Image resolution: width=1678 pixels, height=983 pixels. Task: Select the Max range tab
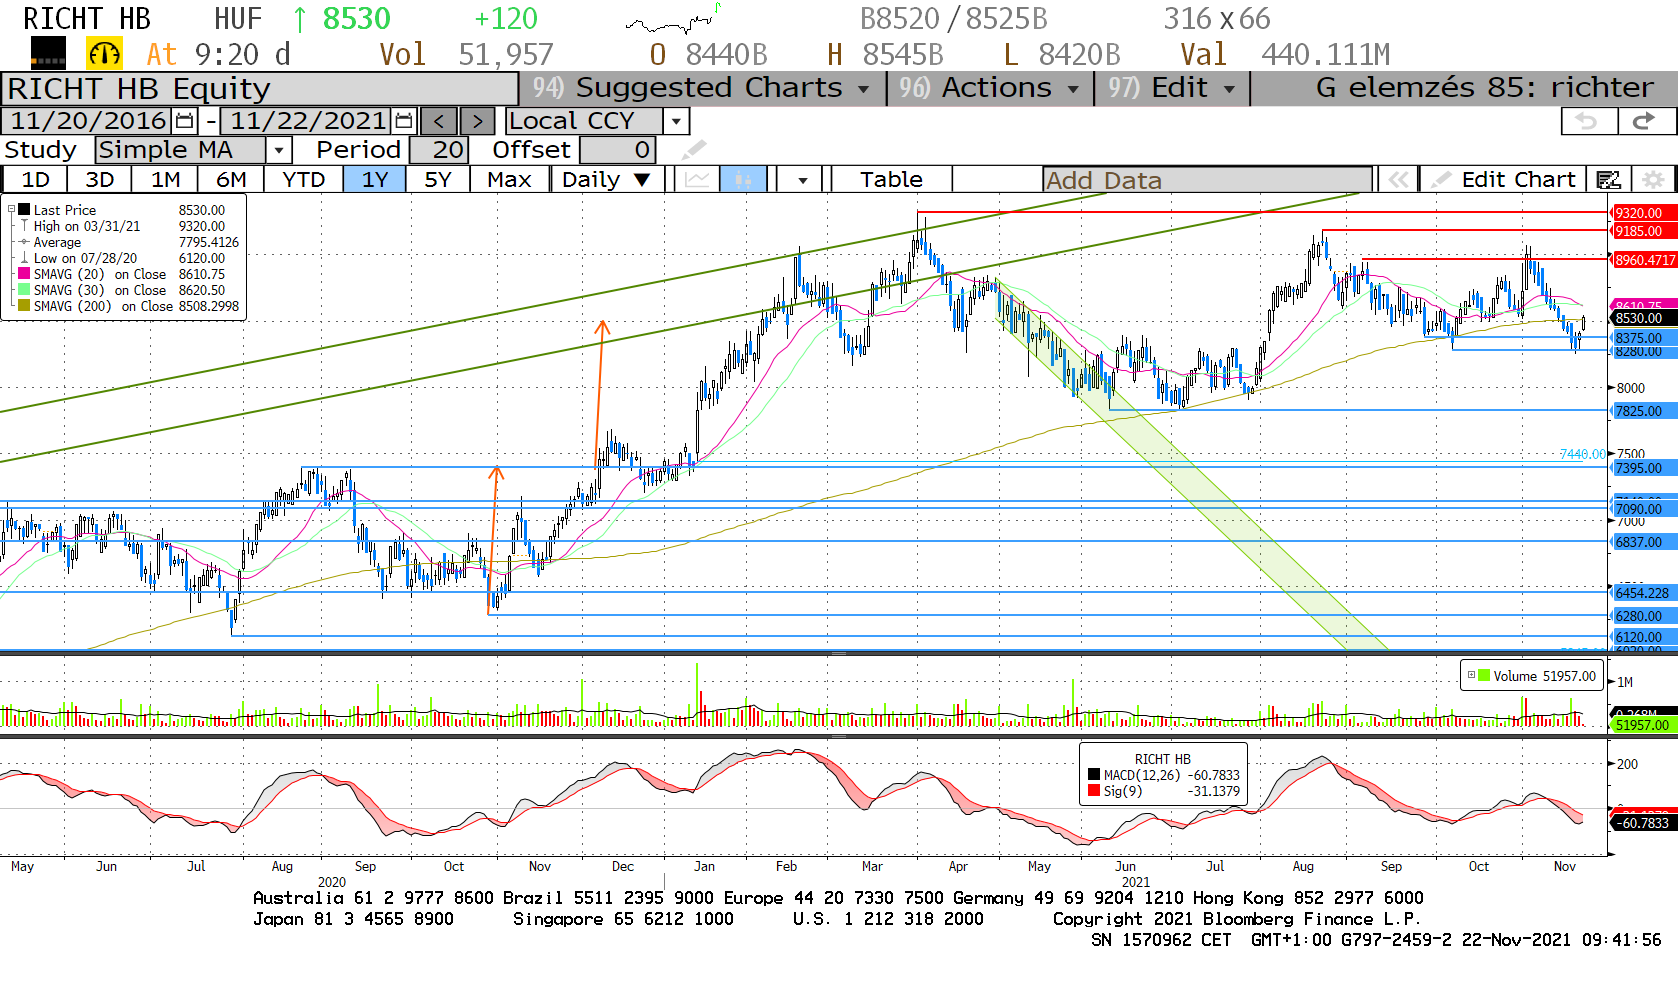pyautogui.click(x=509, y=180)
